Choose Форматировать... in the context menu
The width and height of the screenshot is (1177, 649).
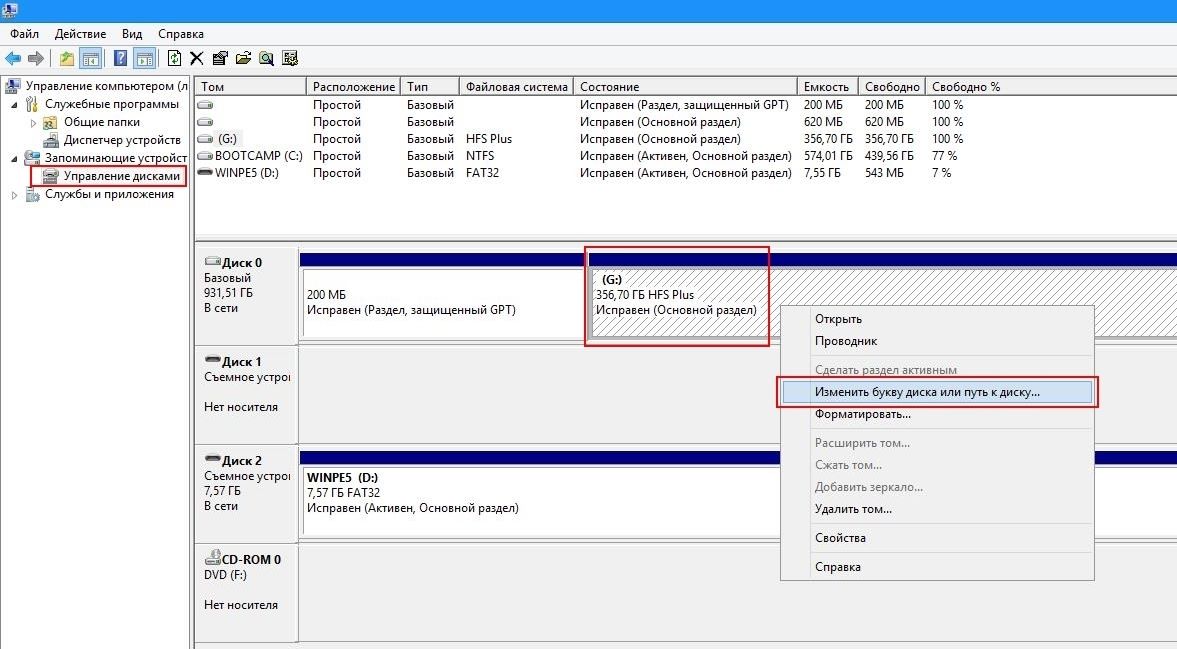tap(937, 414)
